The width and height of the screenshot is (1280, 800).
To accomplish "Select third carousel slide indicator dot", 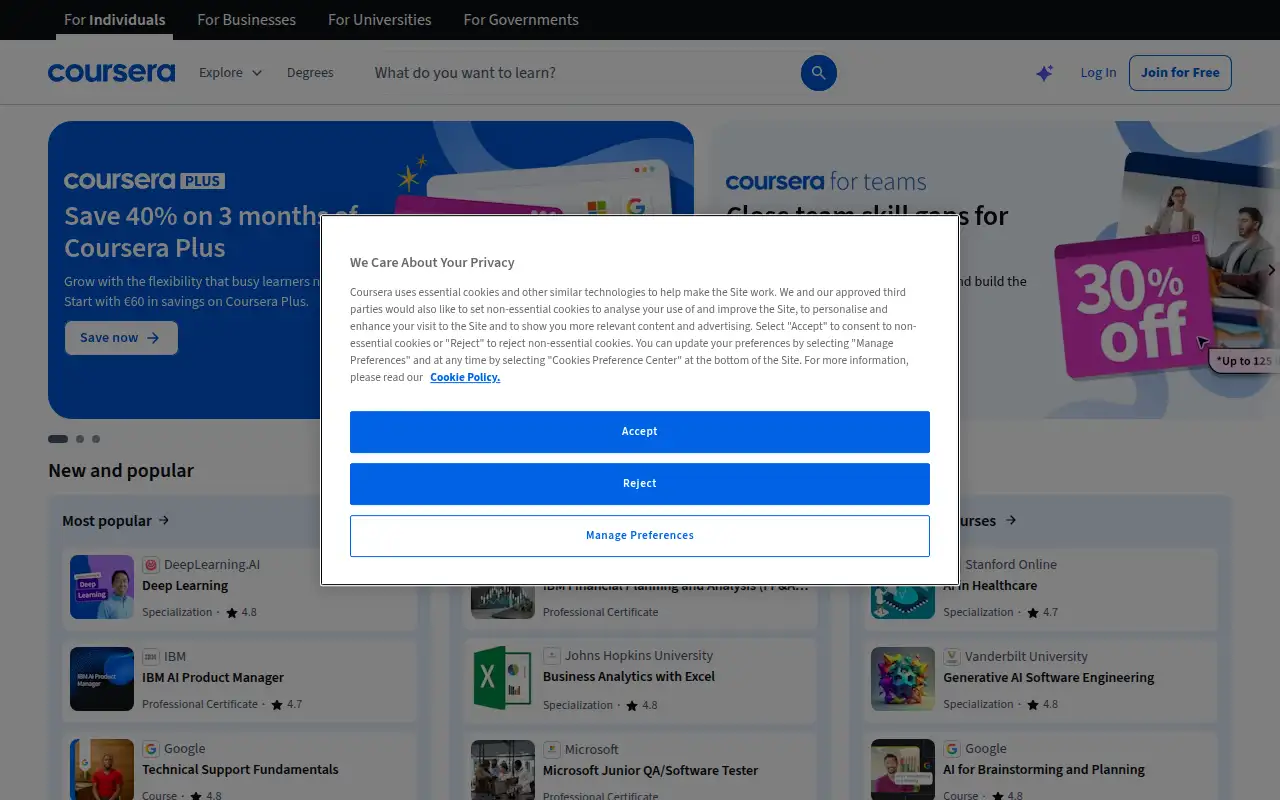I will (x=96, y=439).
